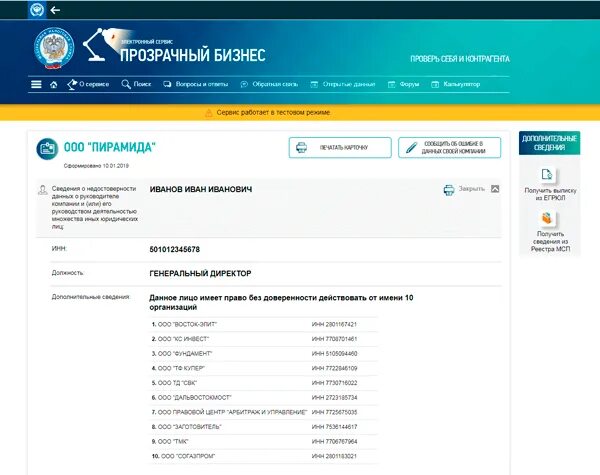Viewport: 600px width, 475px height.
Task: Click 'Сформировано 10.01.2019' date text
Action: coord(96,166)
